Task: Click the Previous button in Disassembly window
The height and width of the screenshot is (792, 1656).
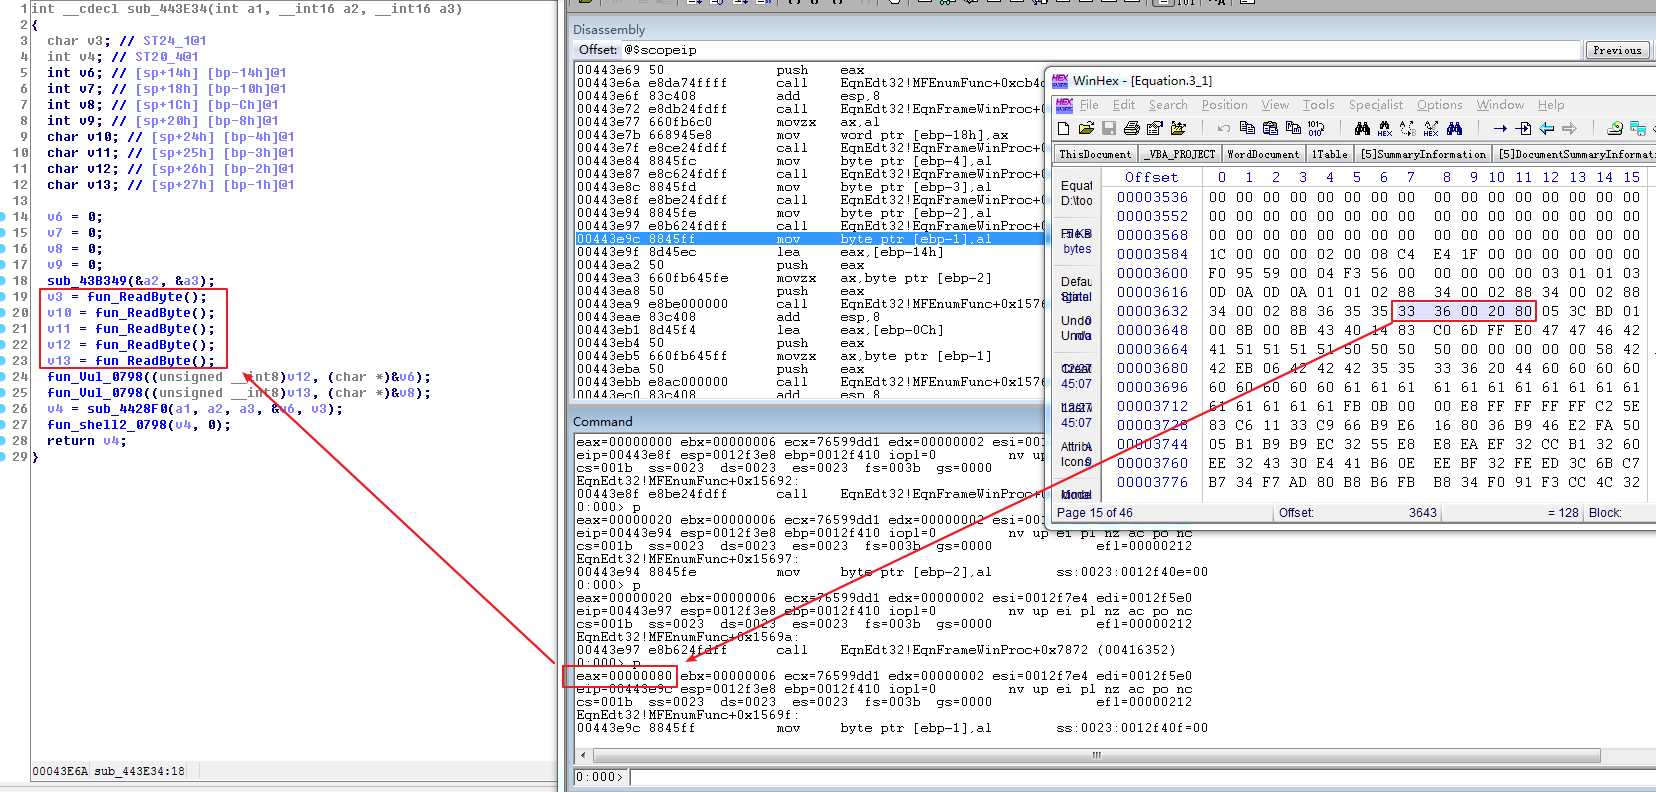Action: 1617,50
